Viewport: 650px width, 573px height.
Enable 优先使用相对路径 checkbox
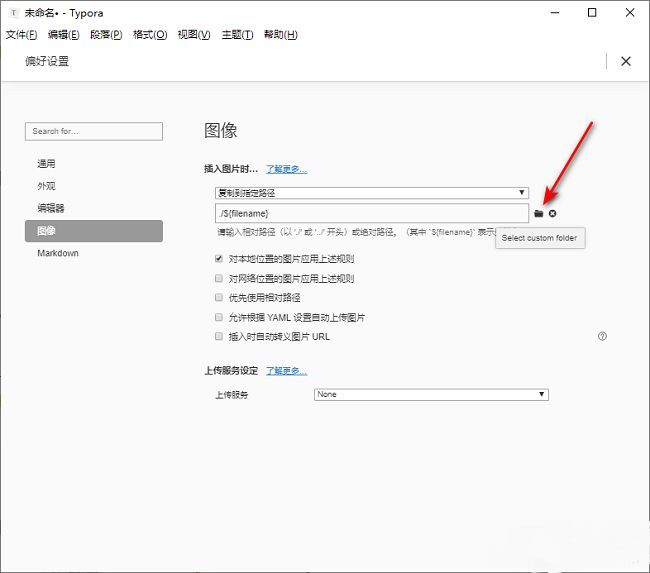click(x=219, y=298)
